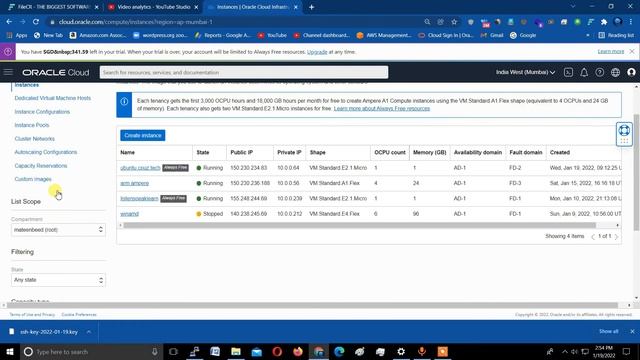This screenshot has width=640, height=360.
Task: Select the Instances Oracle Cloud tab
Action: [x=252, y=7]
